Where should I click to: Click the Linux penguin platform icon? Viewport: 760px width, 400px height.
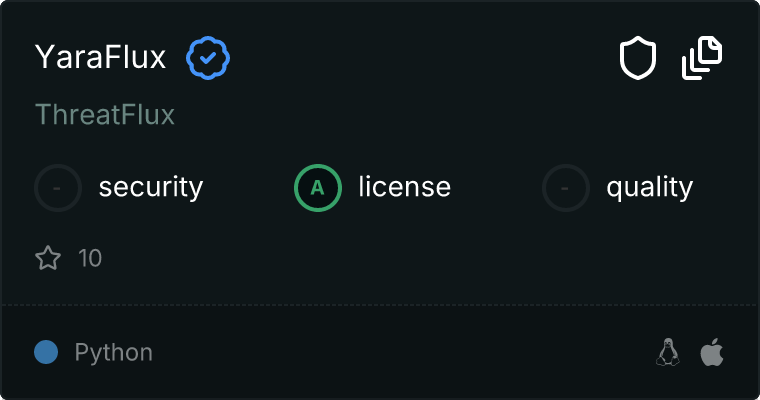pos(667,352)
